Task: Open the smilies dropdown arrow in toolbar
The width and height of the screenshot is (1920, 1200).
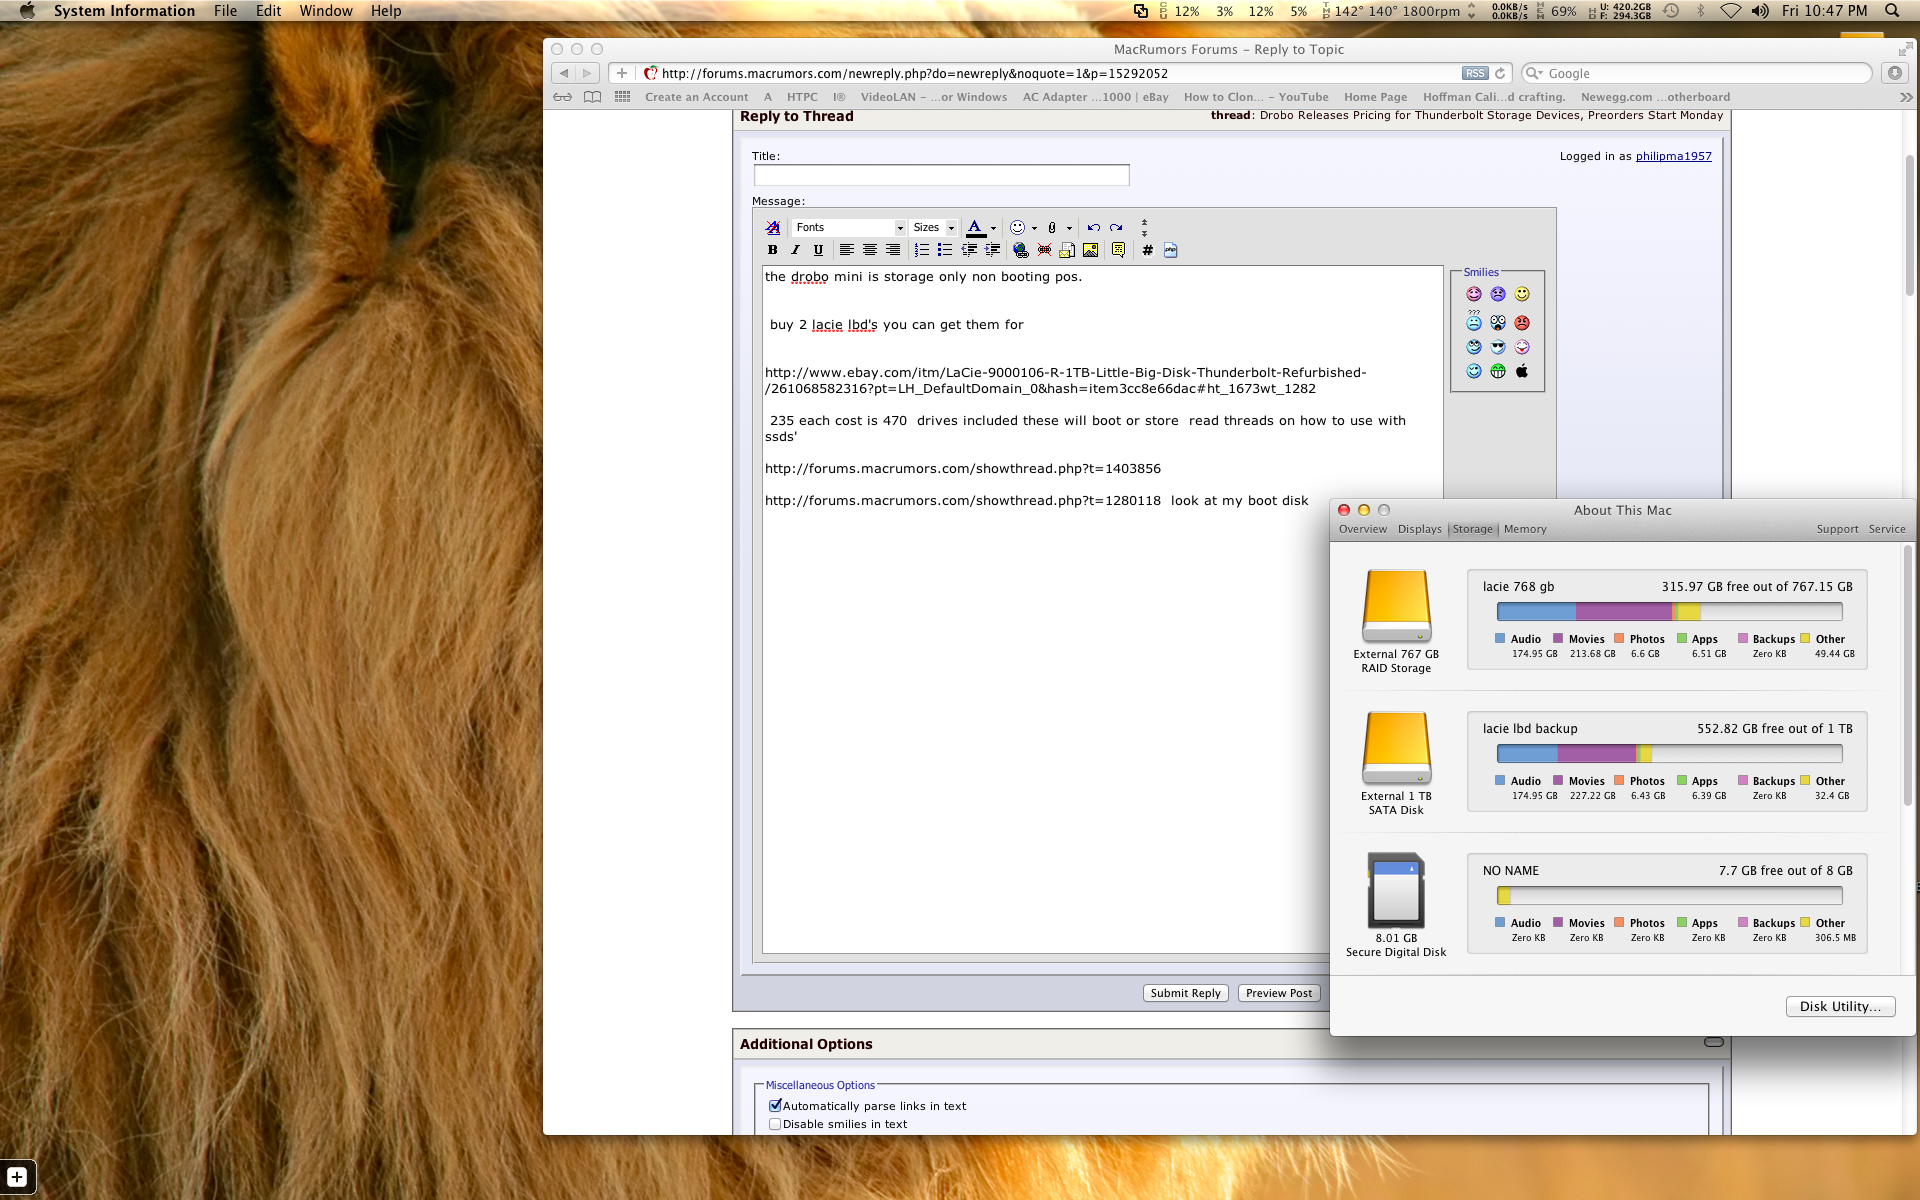Action: 1034,228
